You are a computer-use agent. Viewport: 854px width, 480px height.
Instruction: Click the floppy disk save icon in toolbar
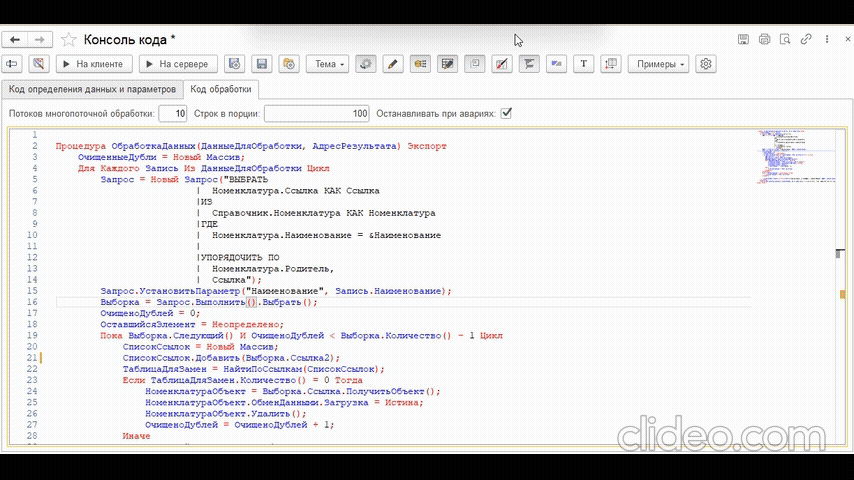click(x=261, y=64)
